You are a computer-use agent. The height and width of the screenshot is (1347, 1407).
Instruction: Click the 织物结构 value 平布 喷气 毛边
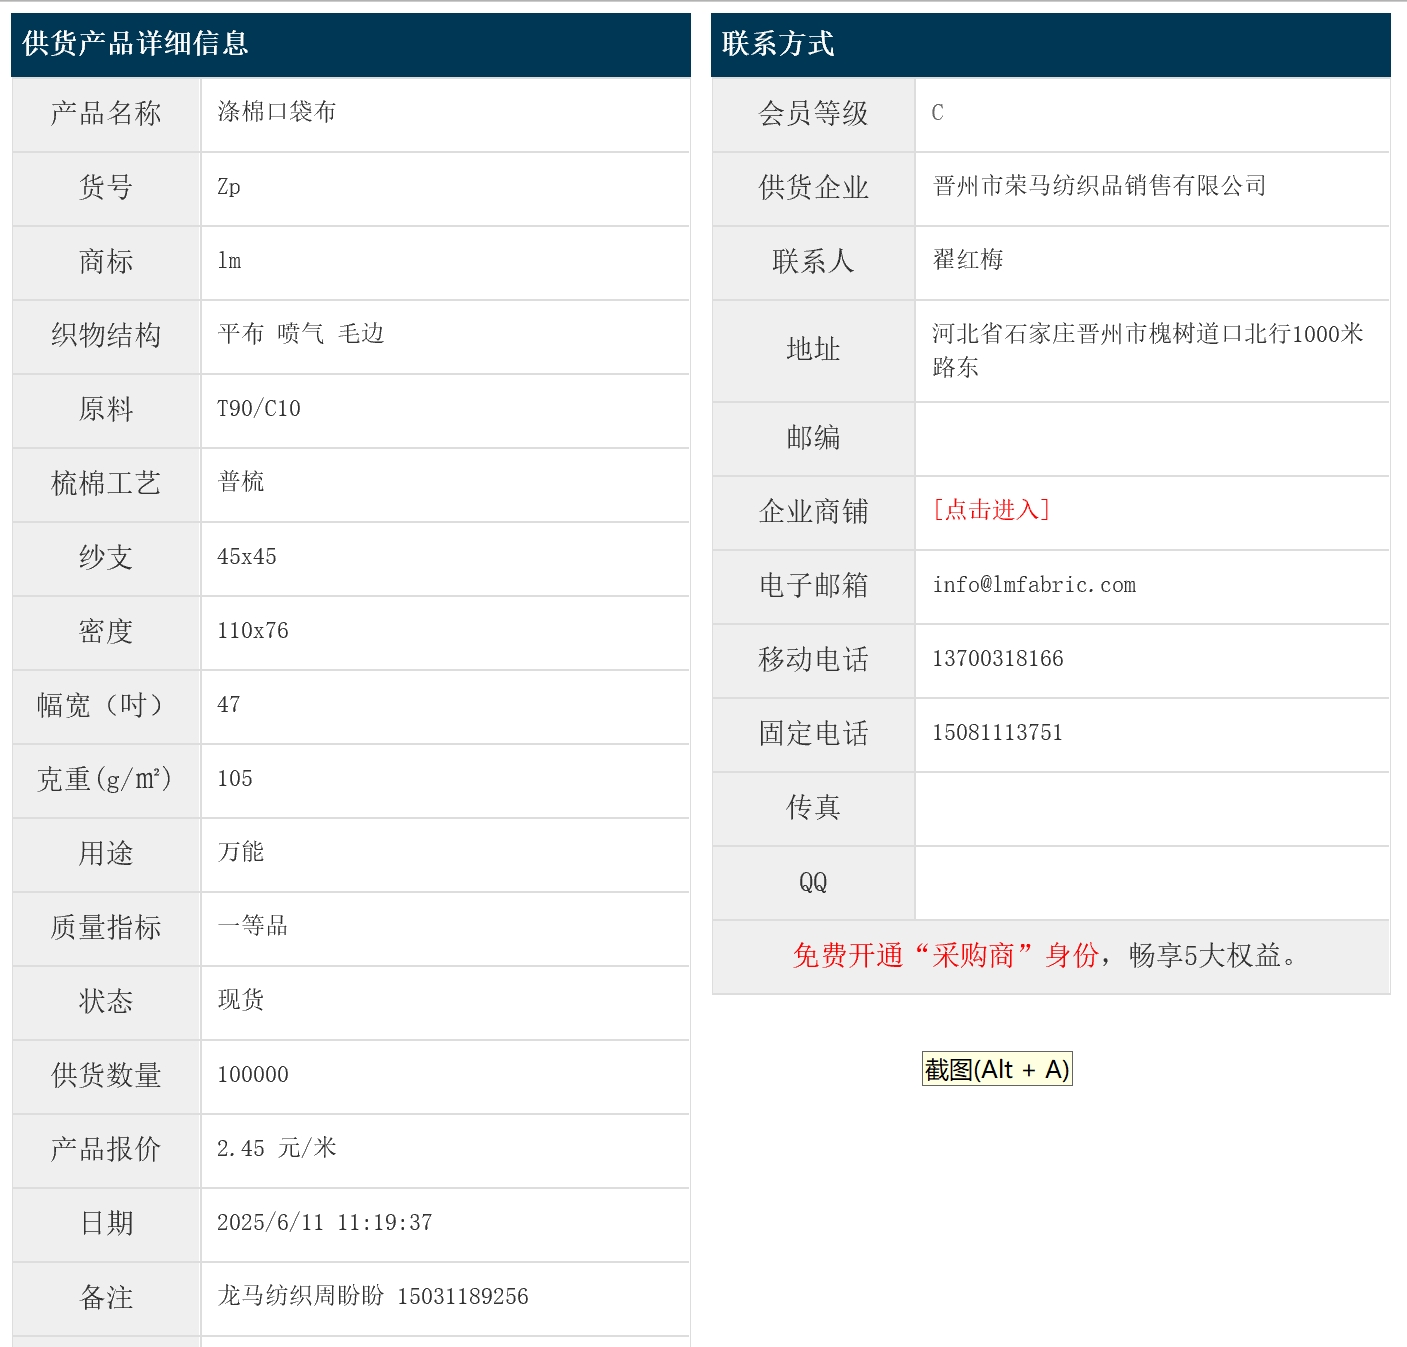tap(301, 334)
